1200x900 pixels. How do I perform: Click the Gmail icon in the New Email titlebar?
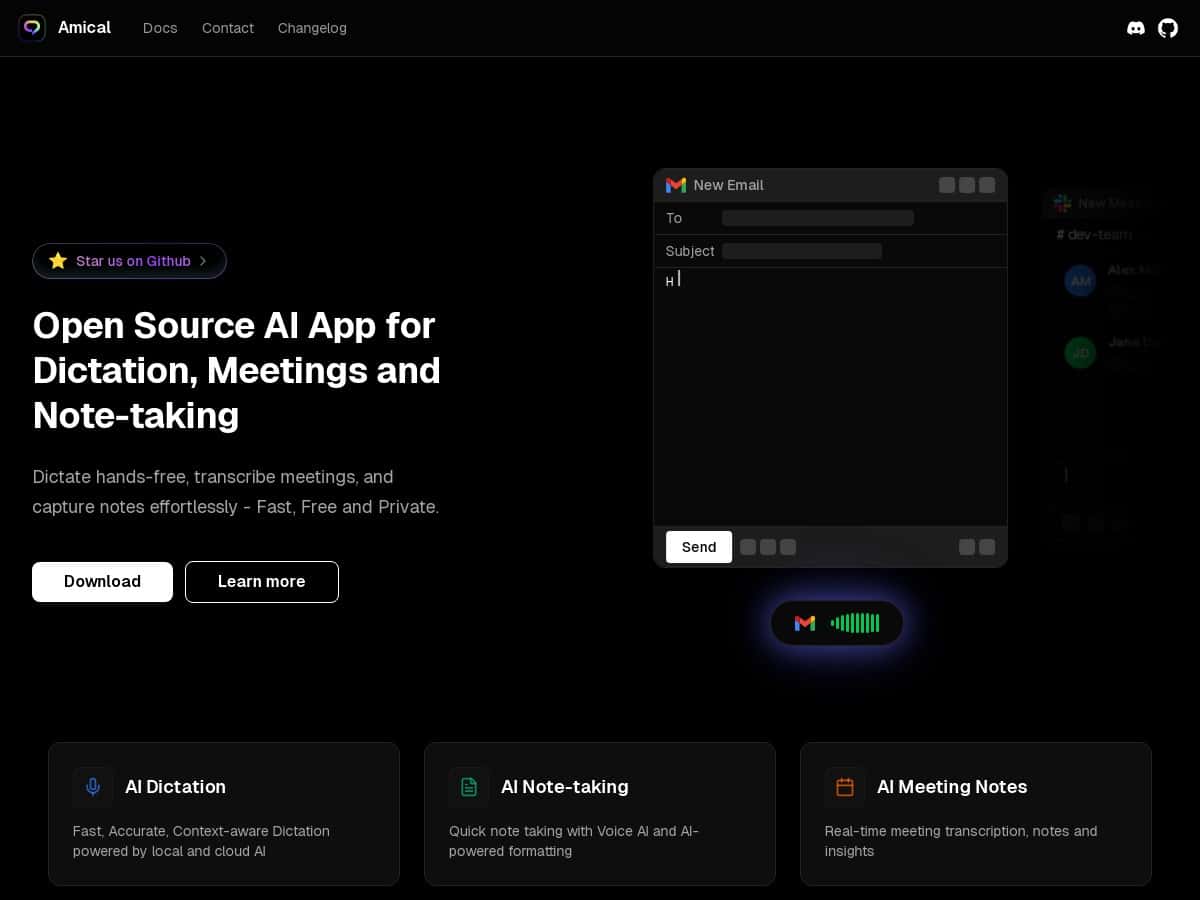(x=676, y=185)
